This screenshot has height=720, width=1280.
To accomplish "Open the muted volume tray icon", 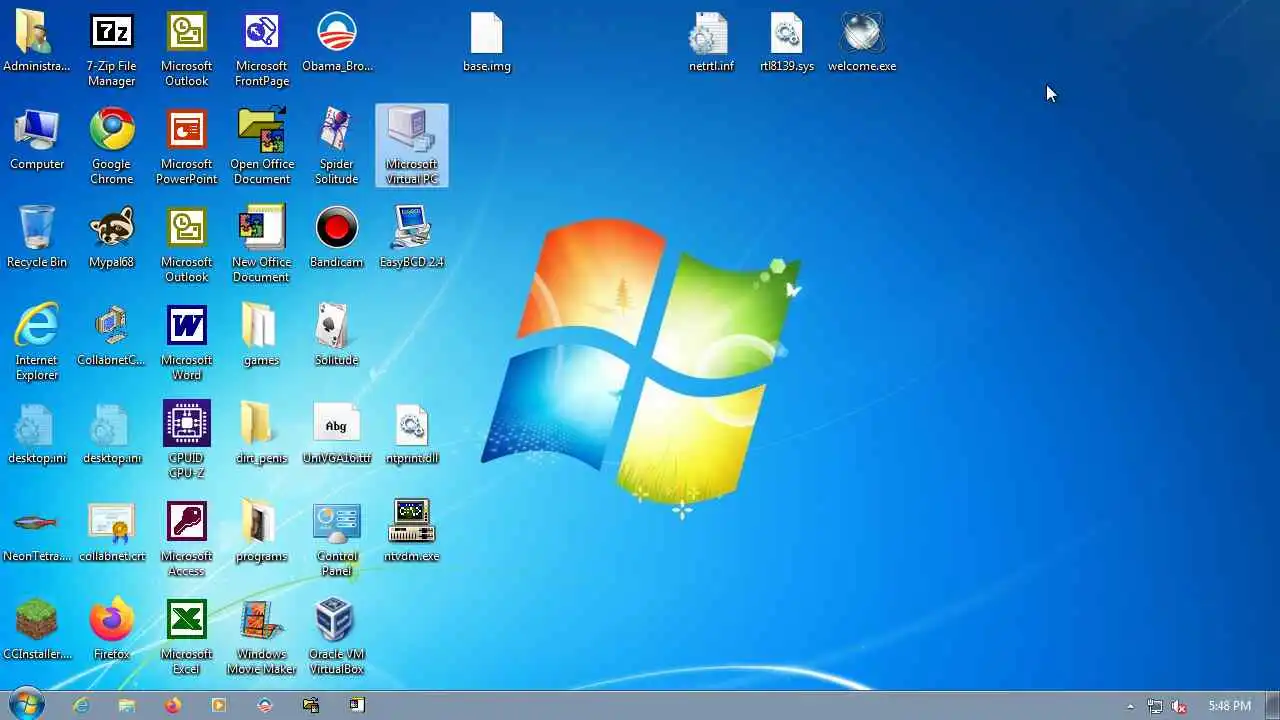I will pyautogui.click(x=1180, y=706).
